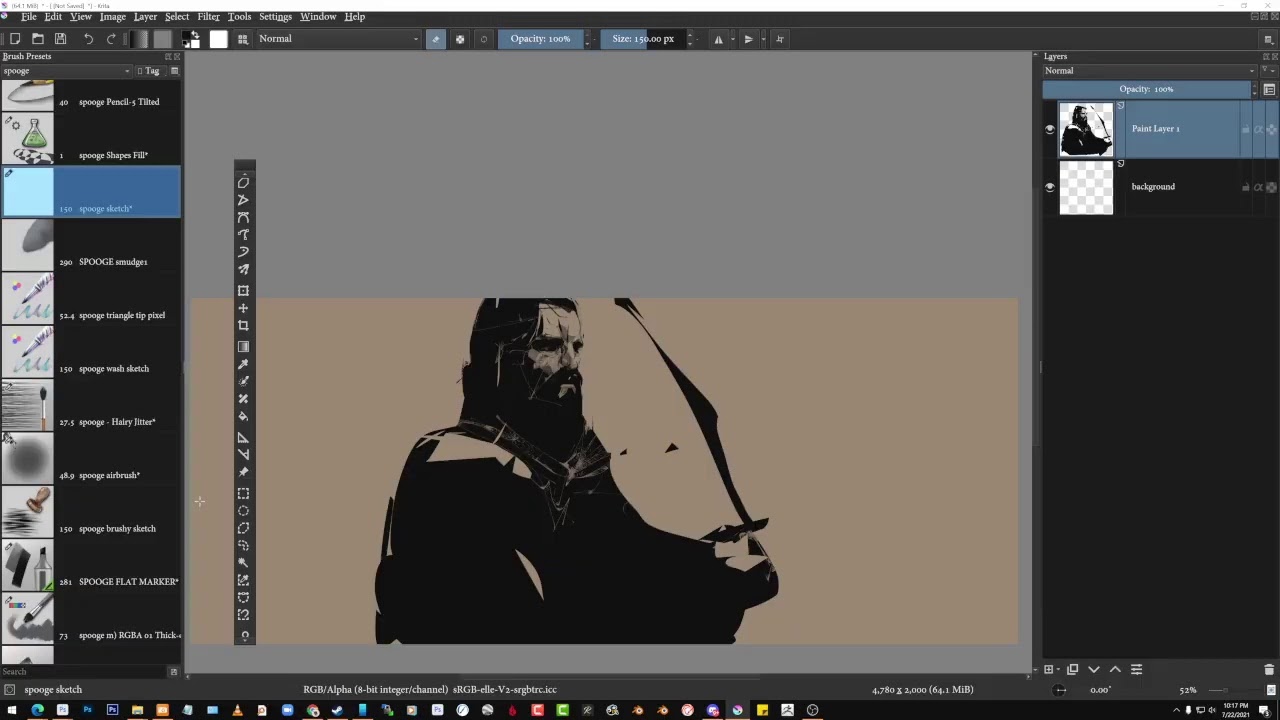Select the Gradient tool in toolbox
This screenshot has width=1280, height=720.
(243, 346)
